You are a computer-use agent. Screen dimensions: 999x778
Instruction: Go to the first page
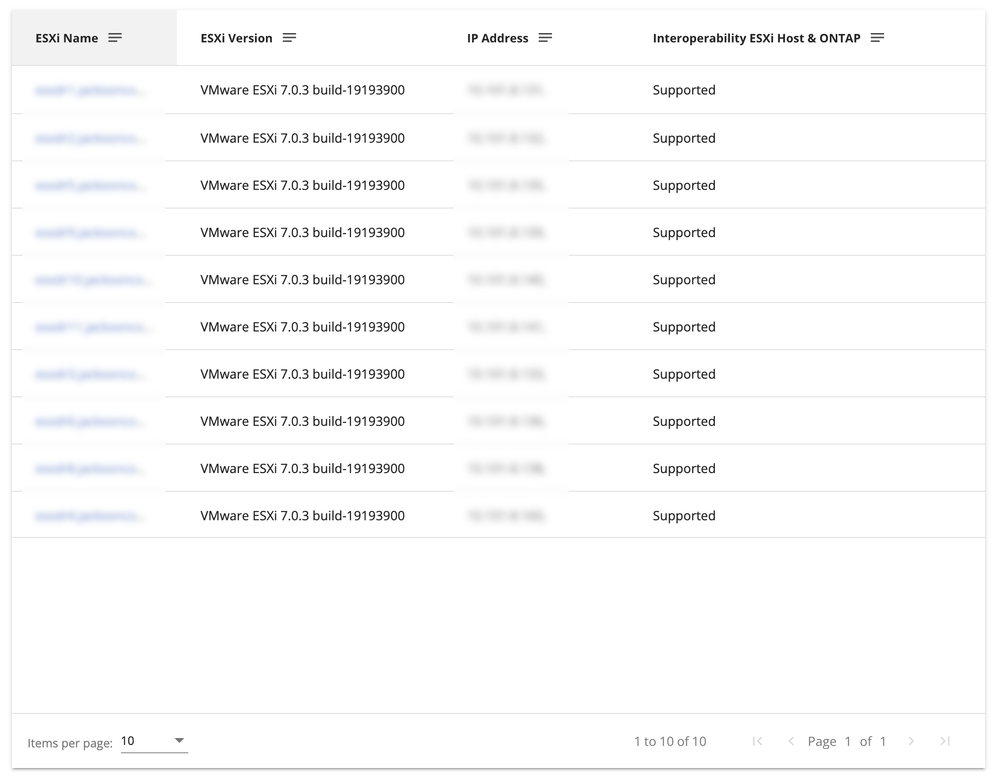[x=757, y=741]
